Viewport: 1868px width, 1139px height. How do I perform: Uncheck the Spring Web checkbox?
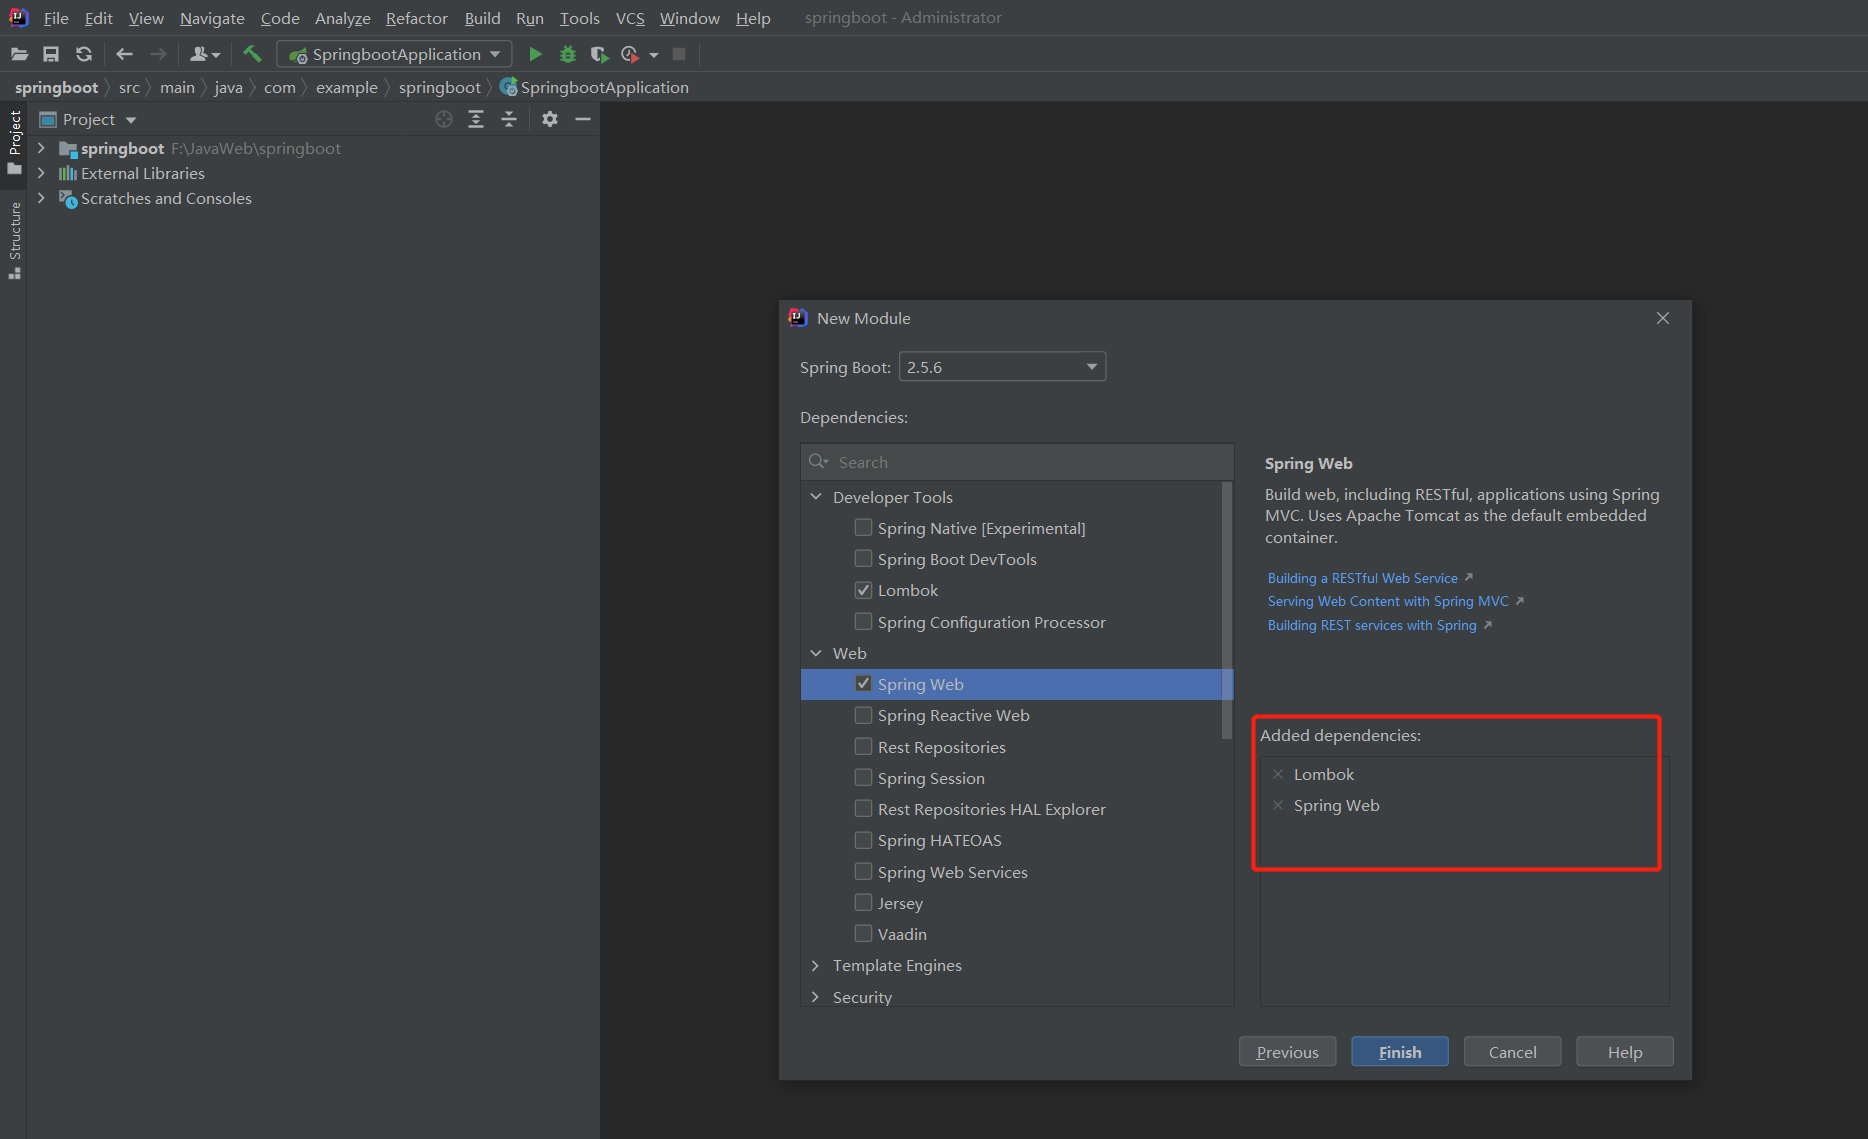click(863, 683)
